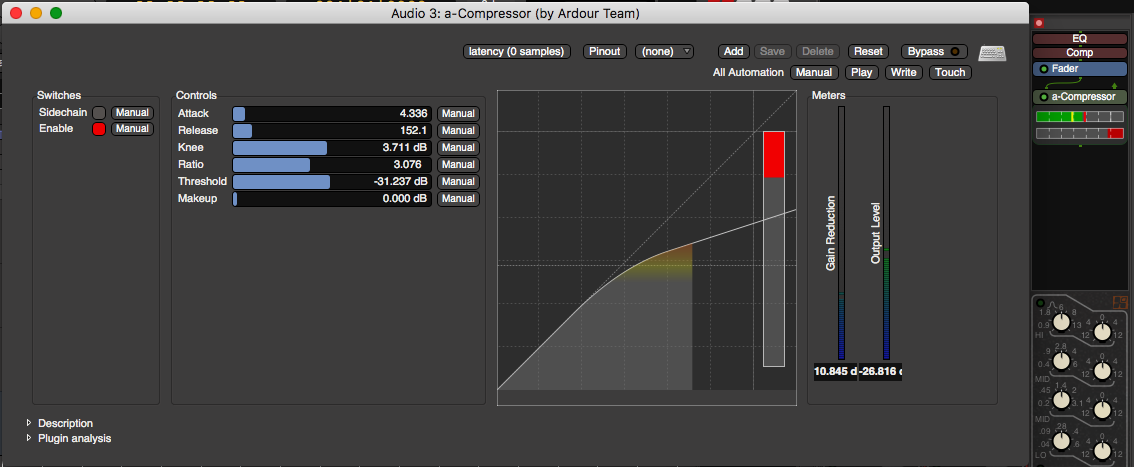The height and width of the screenshot is (467, 1134).
Task: Click the keyboard icon next to Bypass
Action: (992, 53)
